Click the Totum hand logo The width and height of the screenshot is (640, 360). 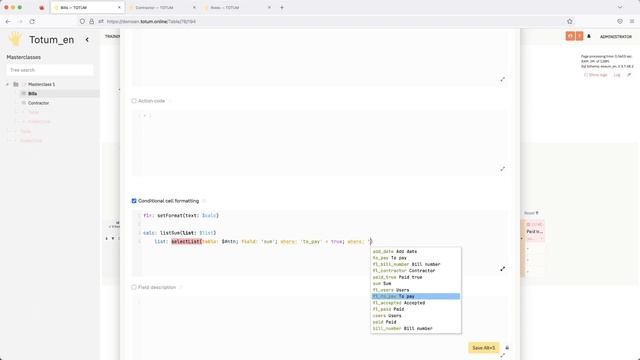click(16, 39)
